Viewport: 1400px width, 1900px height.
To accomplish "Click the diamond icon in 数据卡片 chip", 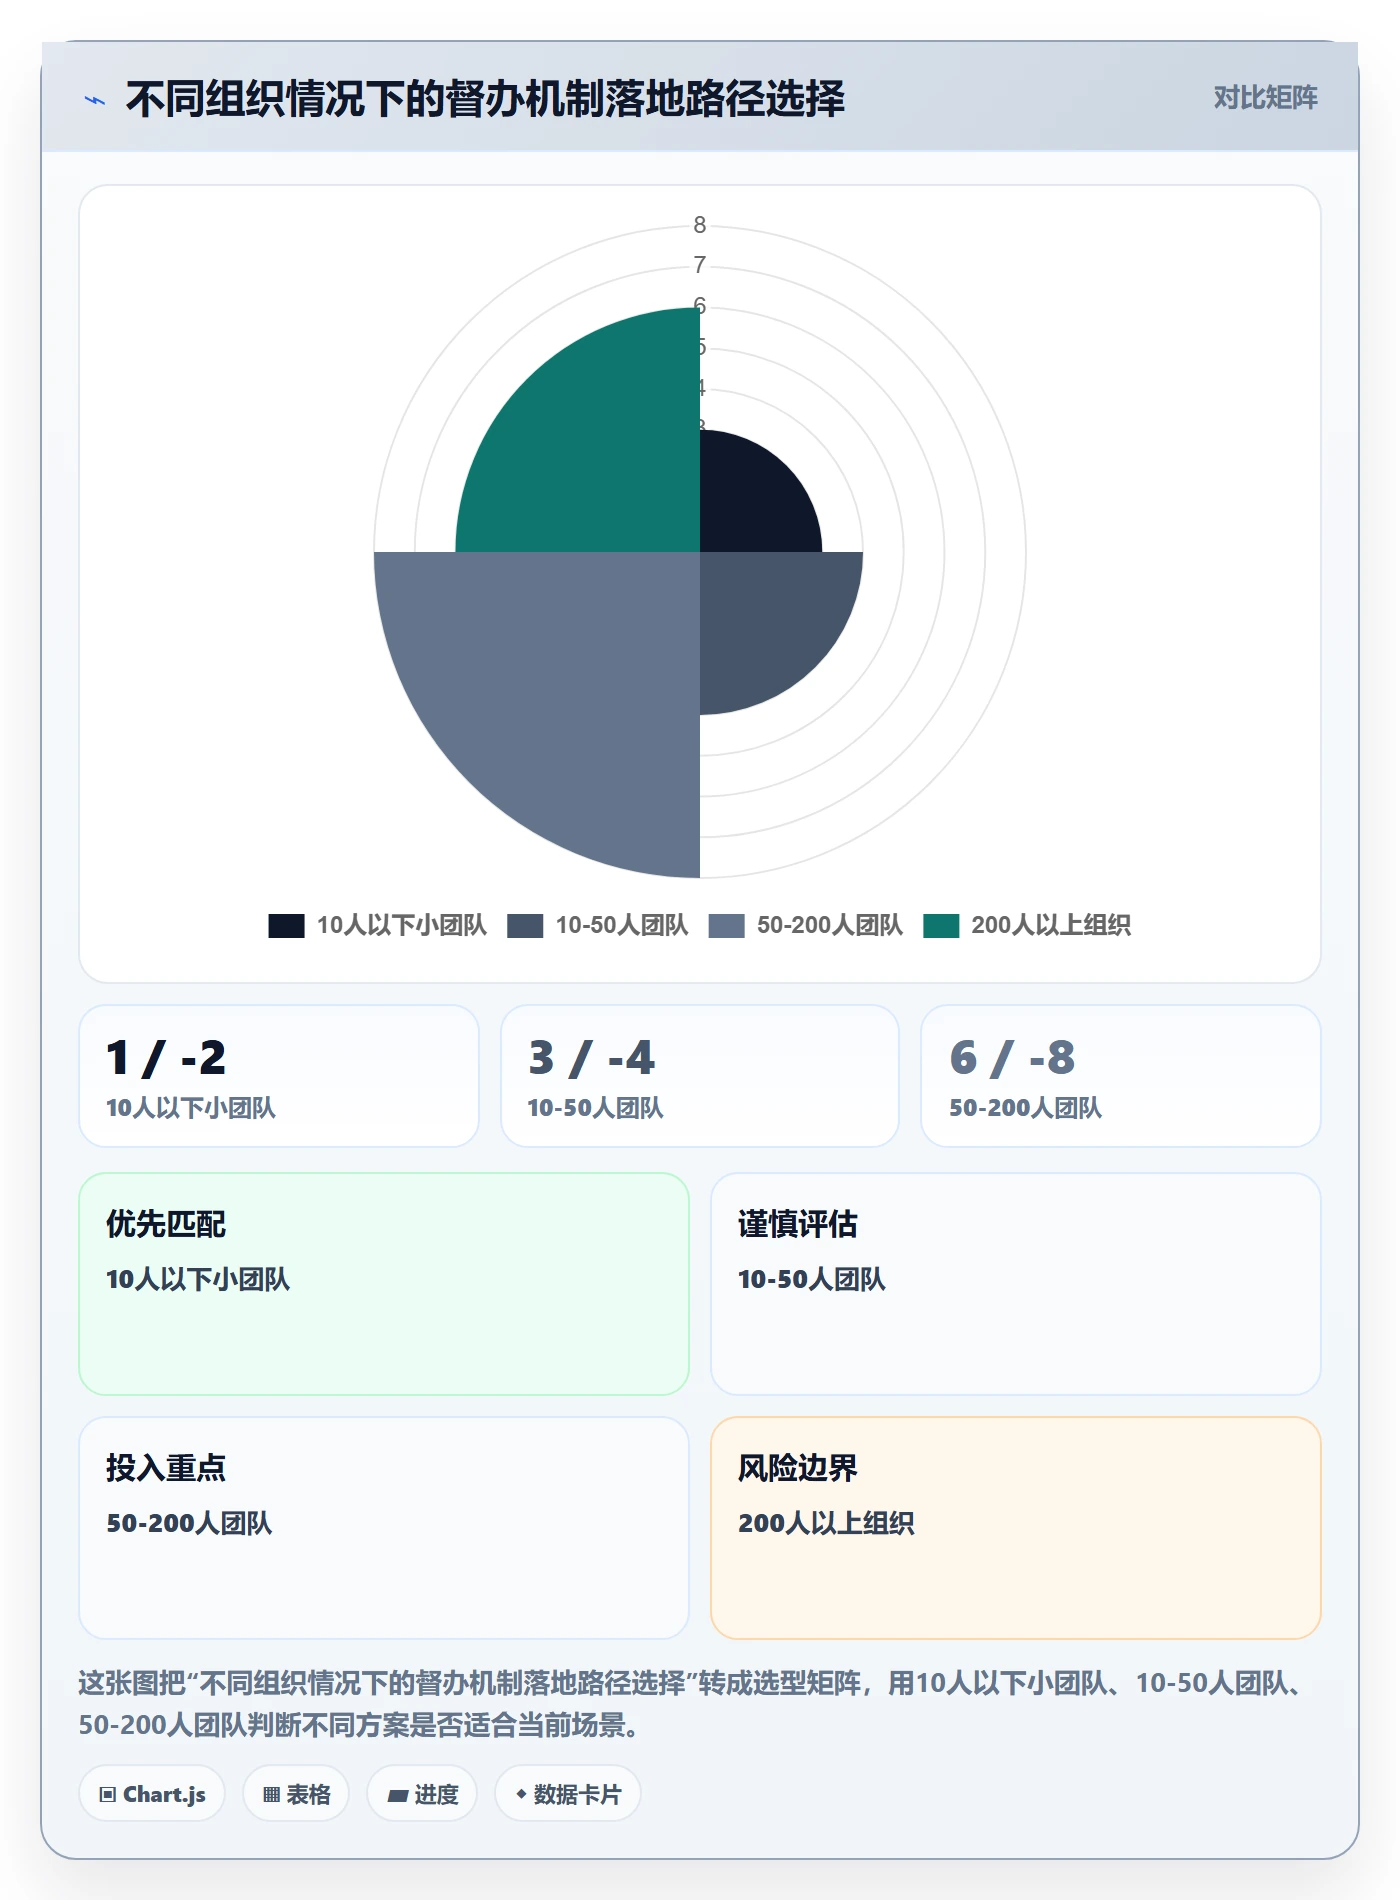I will (521, 1795).
